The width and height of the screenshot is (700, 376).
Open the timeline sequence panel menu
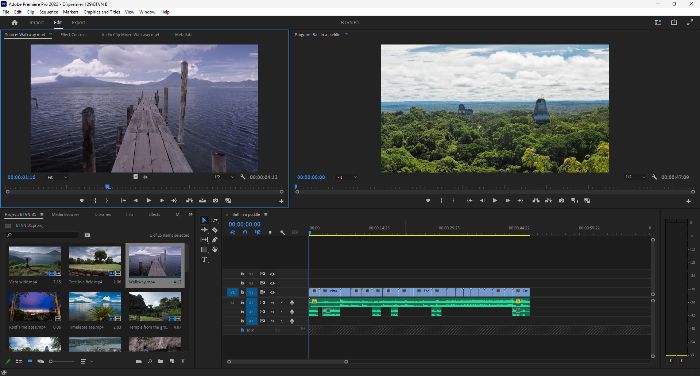point(266,215)
